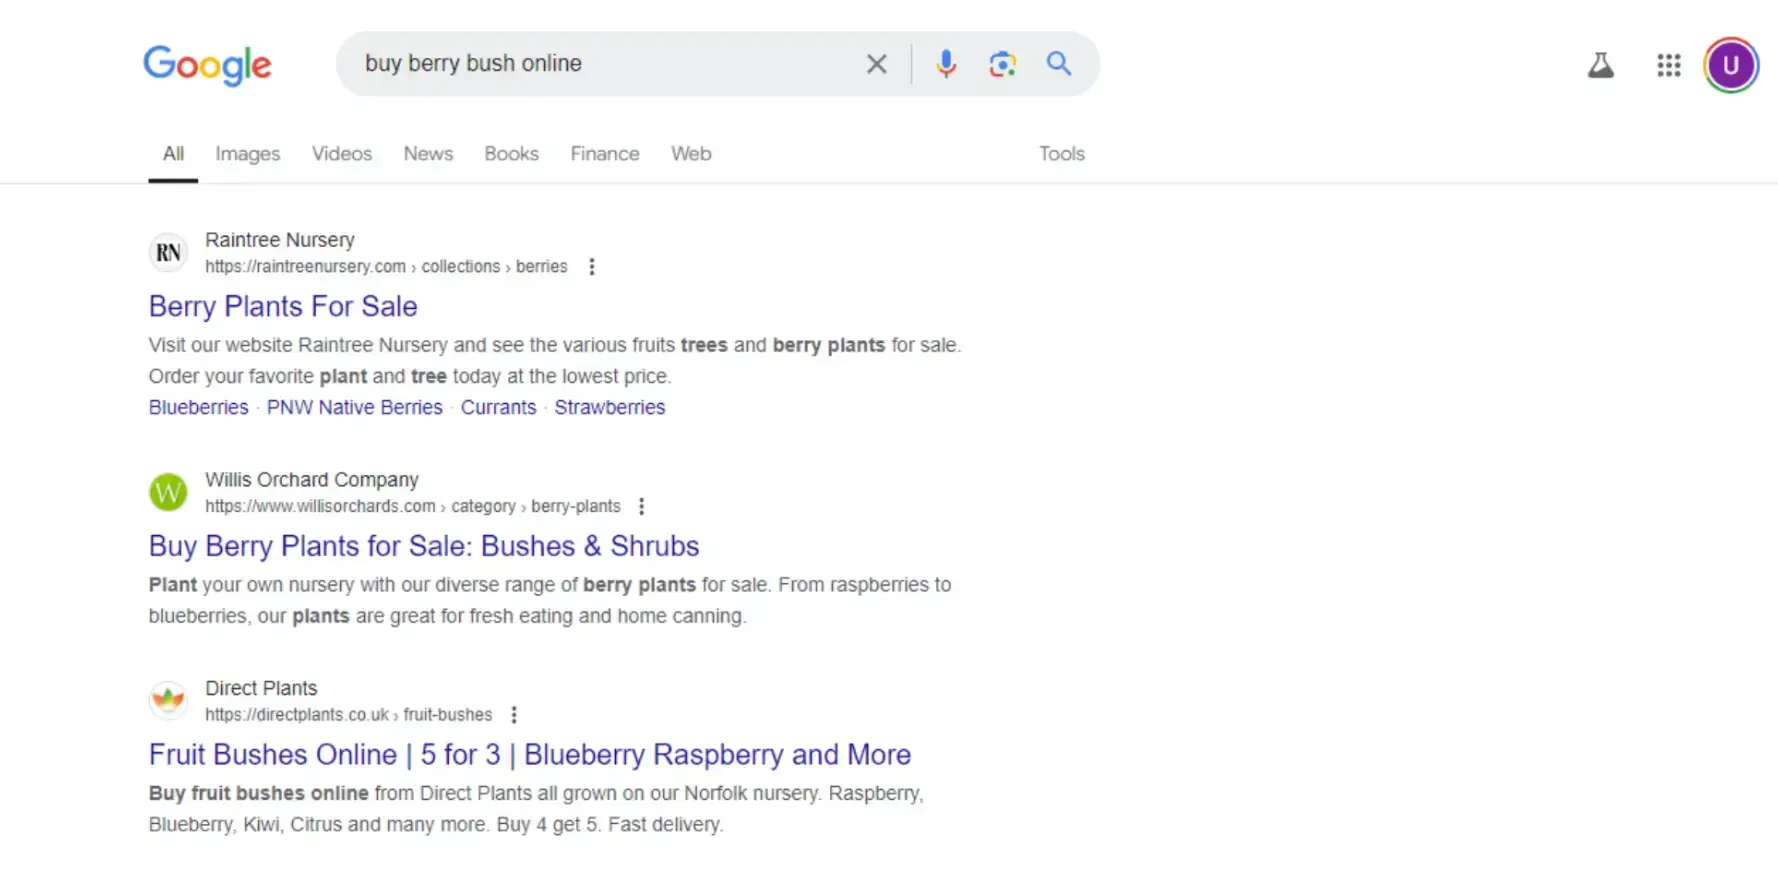Switch to the News tab
The image size is (1778, 872).
coord(428,154)
